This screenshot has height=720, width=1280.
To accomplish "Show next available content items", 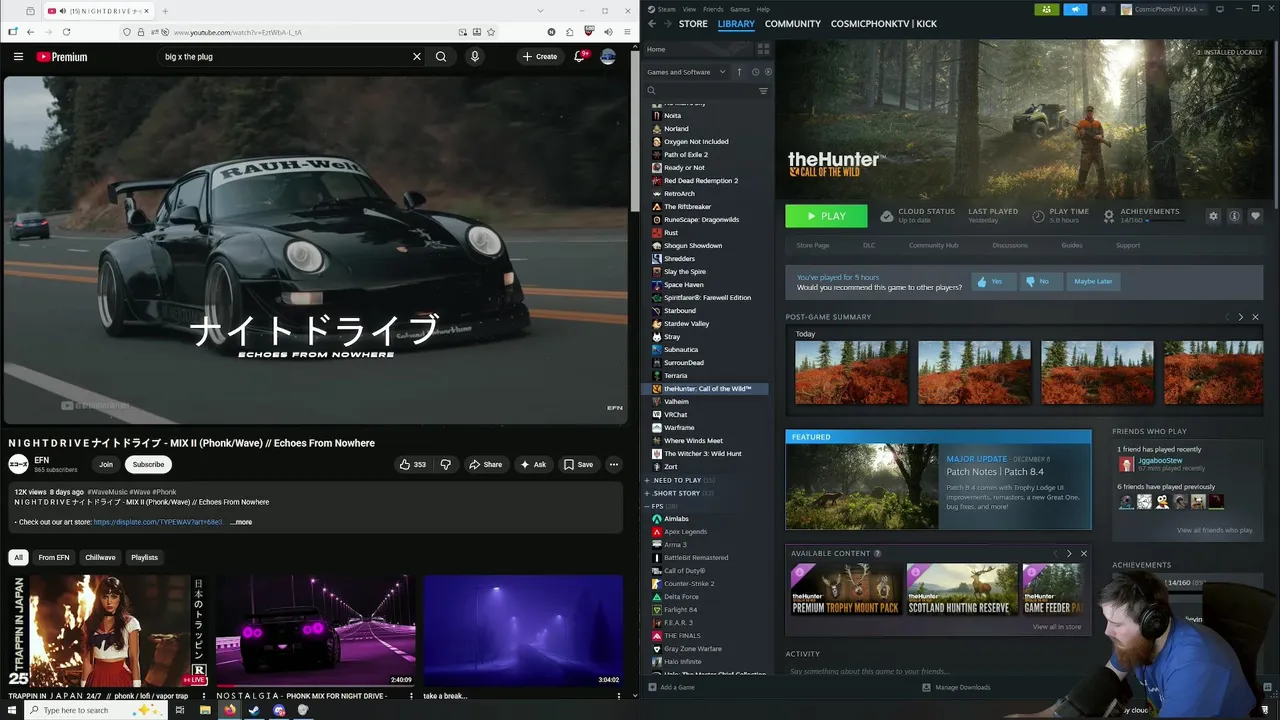I will 1069,553.
